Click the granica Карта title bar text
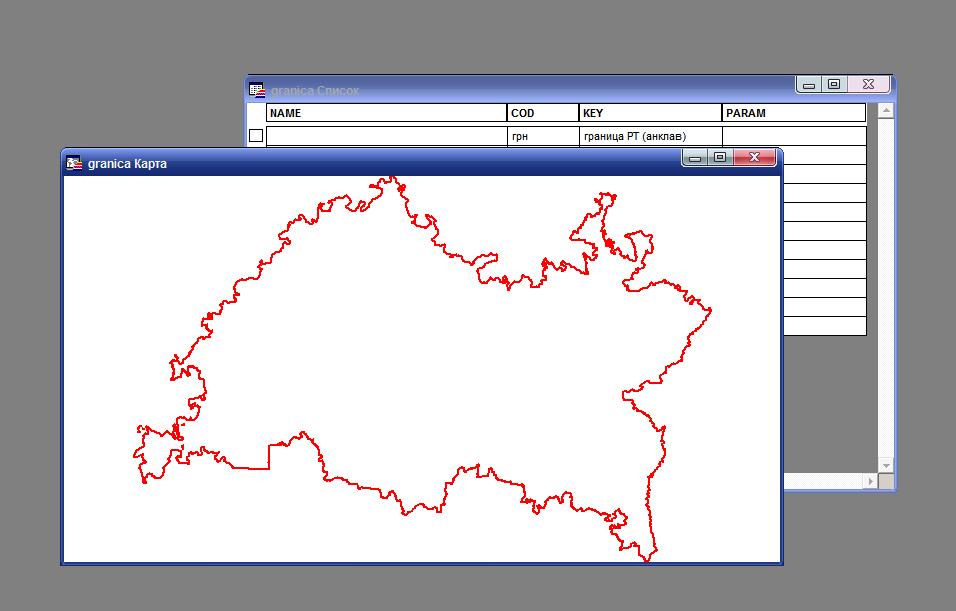Screen dimensions: 956x611 [127, 163]
